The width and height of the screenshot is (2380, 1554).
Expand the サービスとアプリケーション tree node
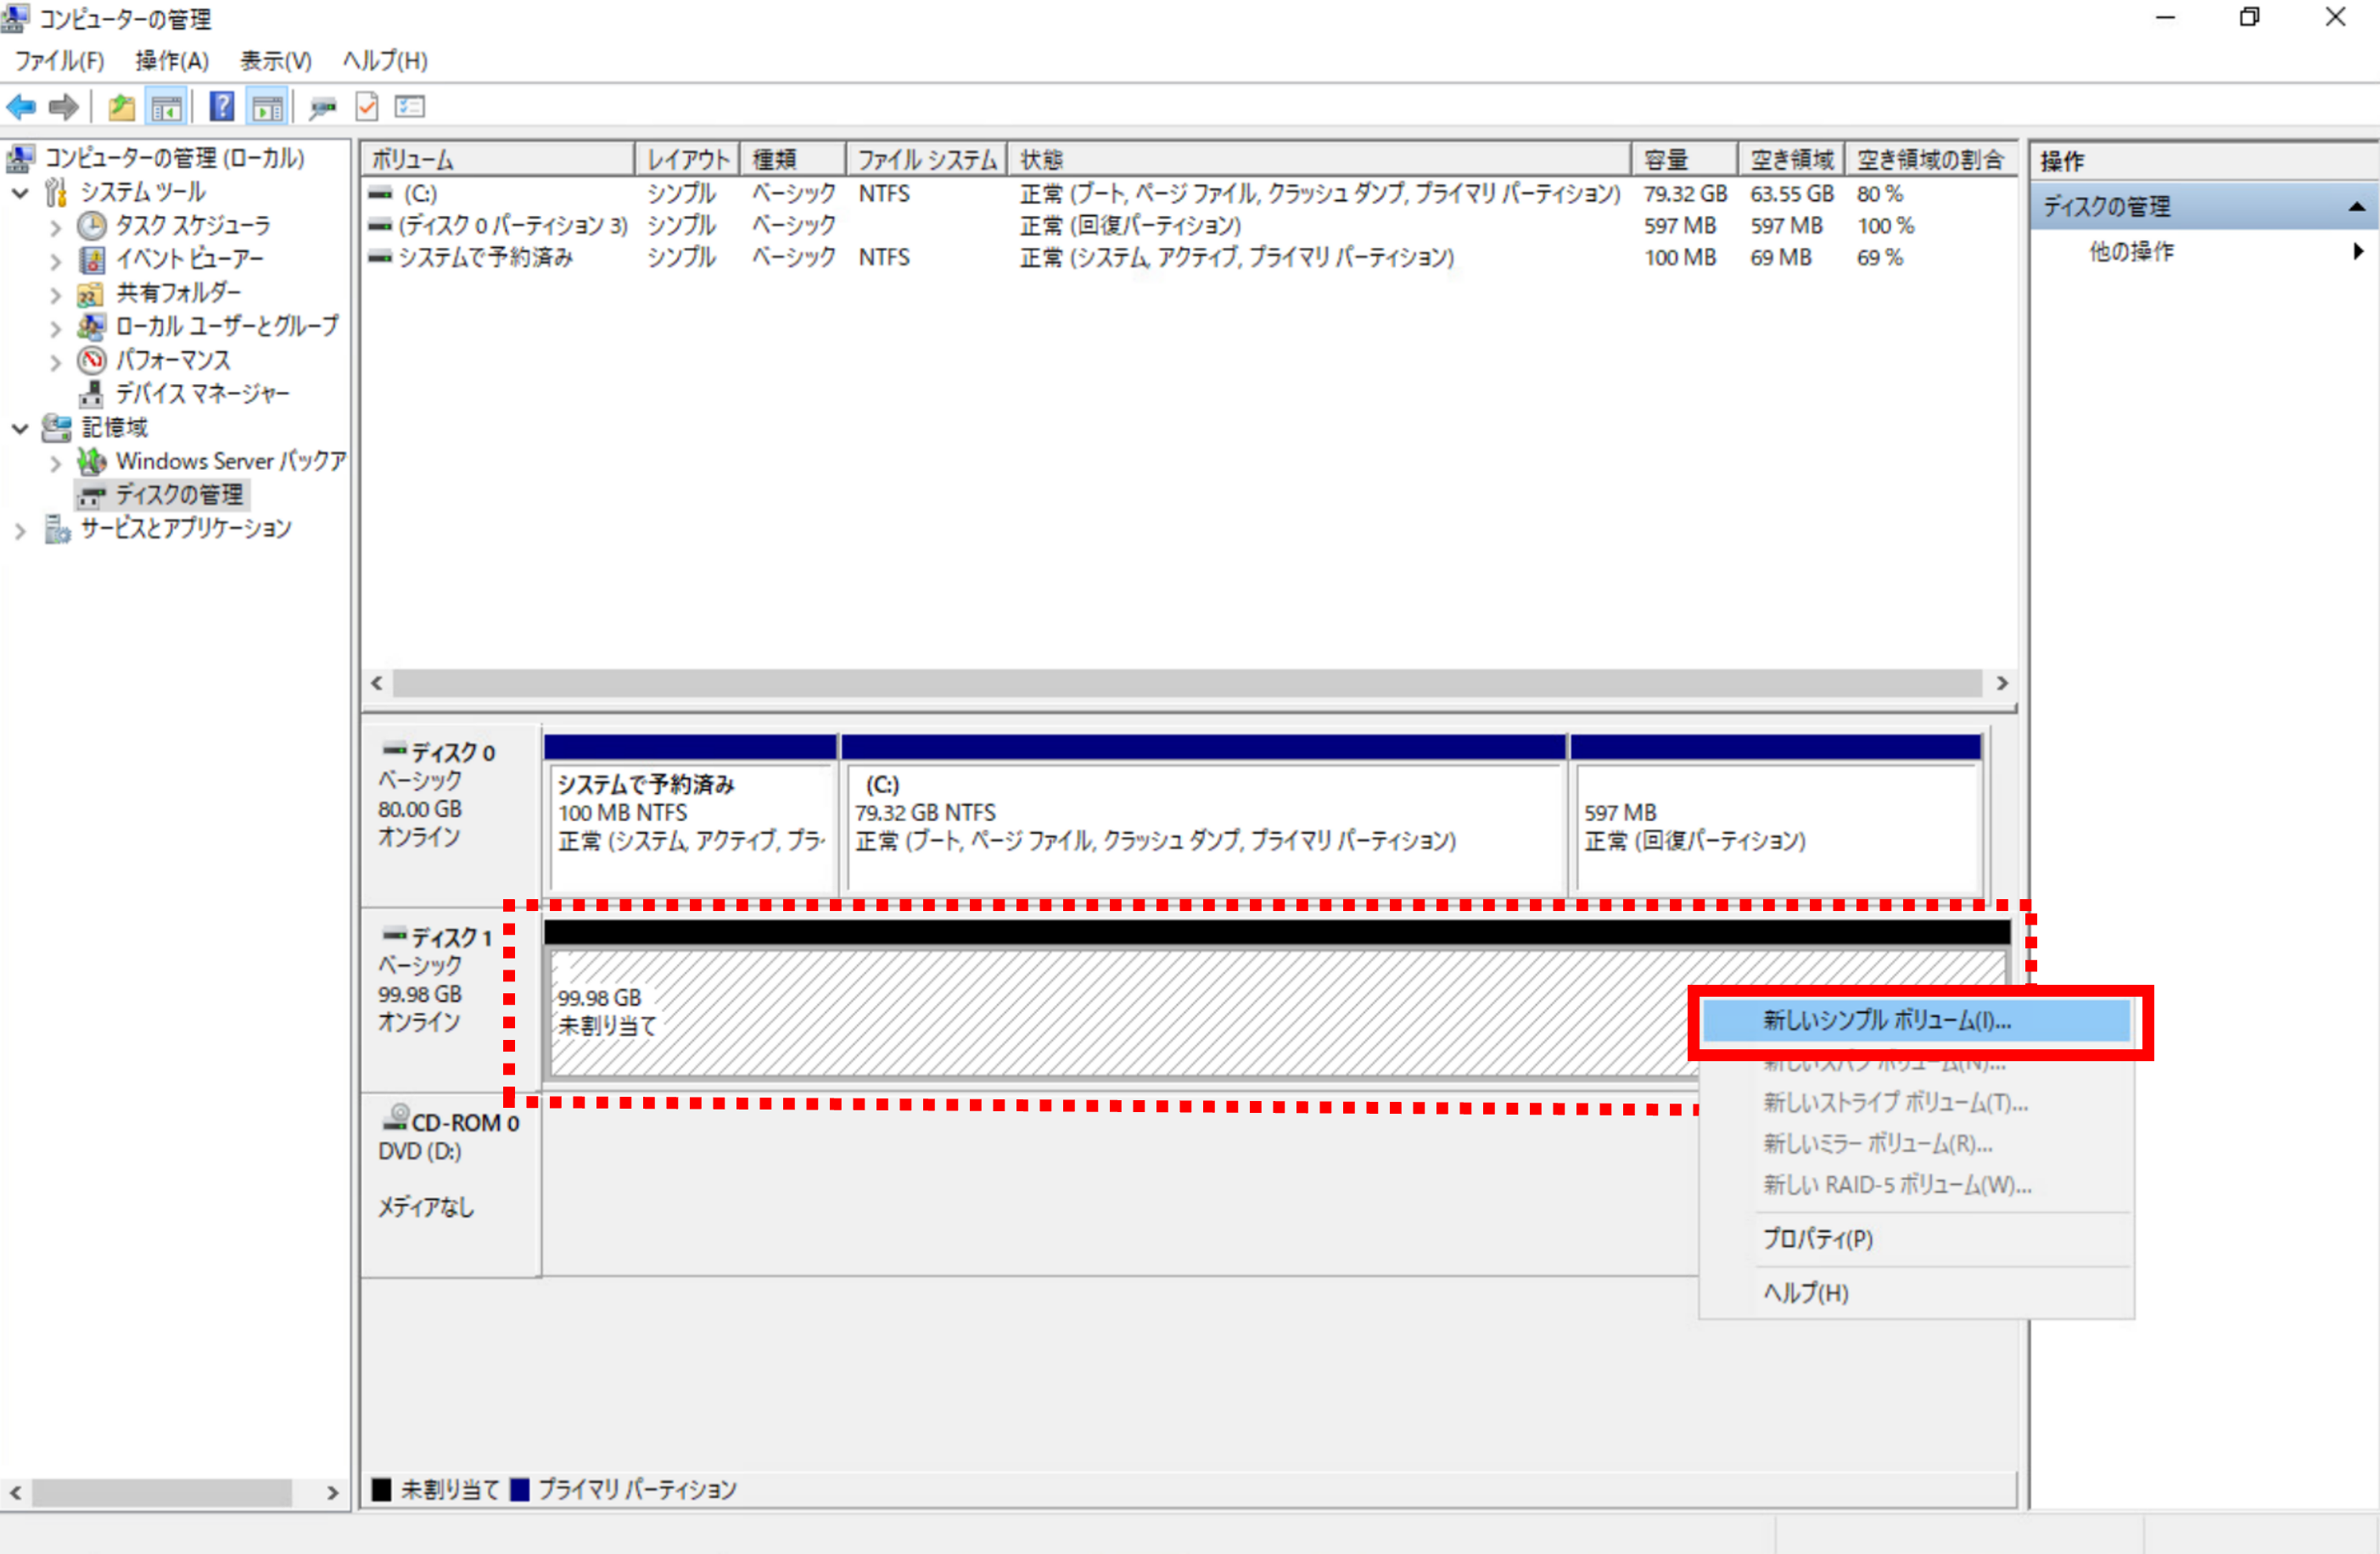pos(20,530)
